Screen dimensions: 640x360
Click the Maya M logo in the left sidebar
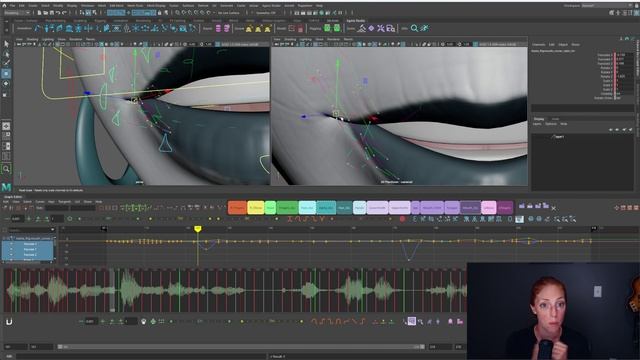(x=6, y=187)
